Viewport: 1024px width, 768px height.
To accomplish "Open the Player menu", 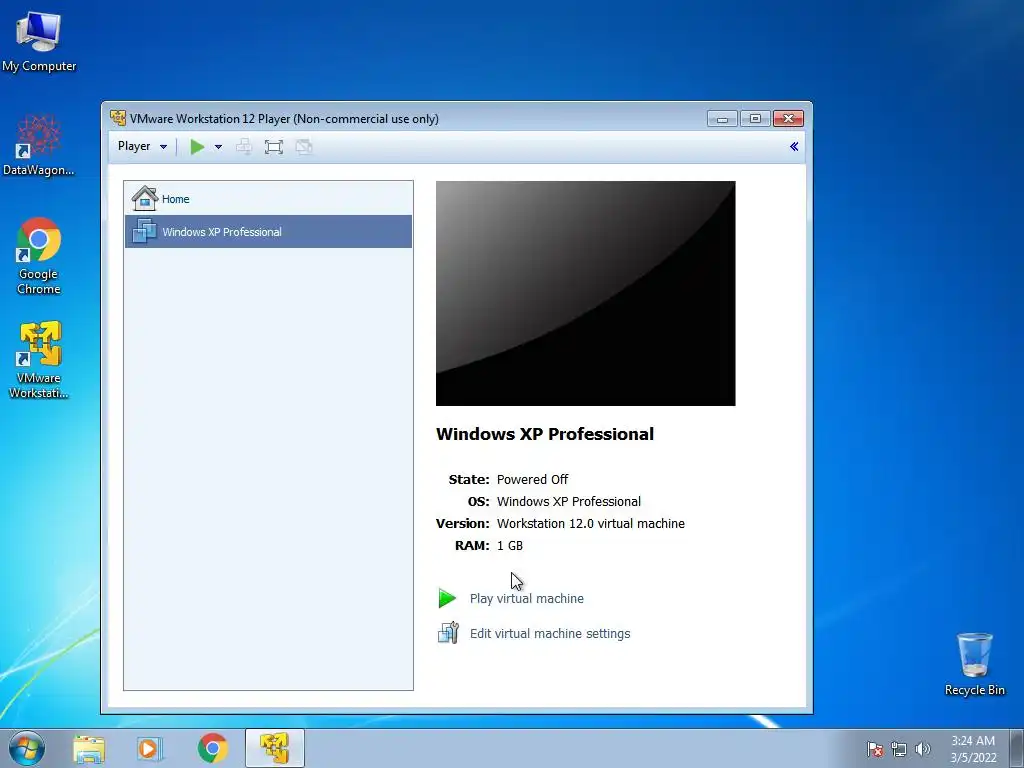I will pyautogui.click(x=142, y=146).
